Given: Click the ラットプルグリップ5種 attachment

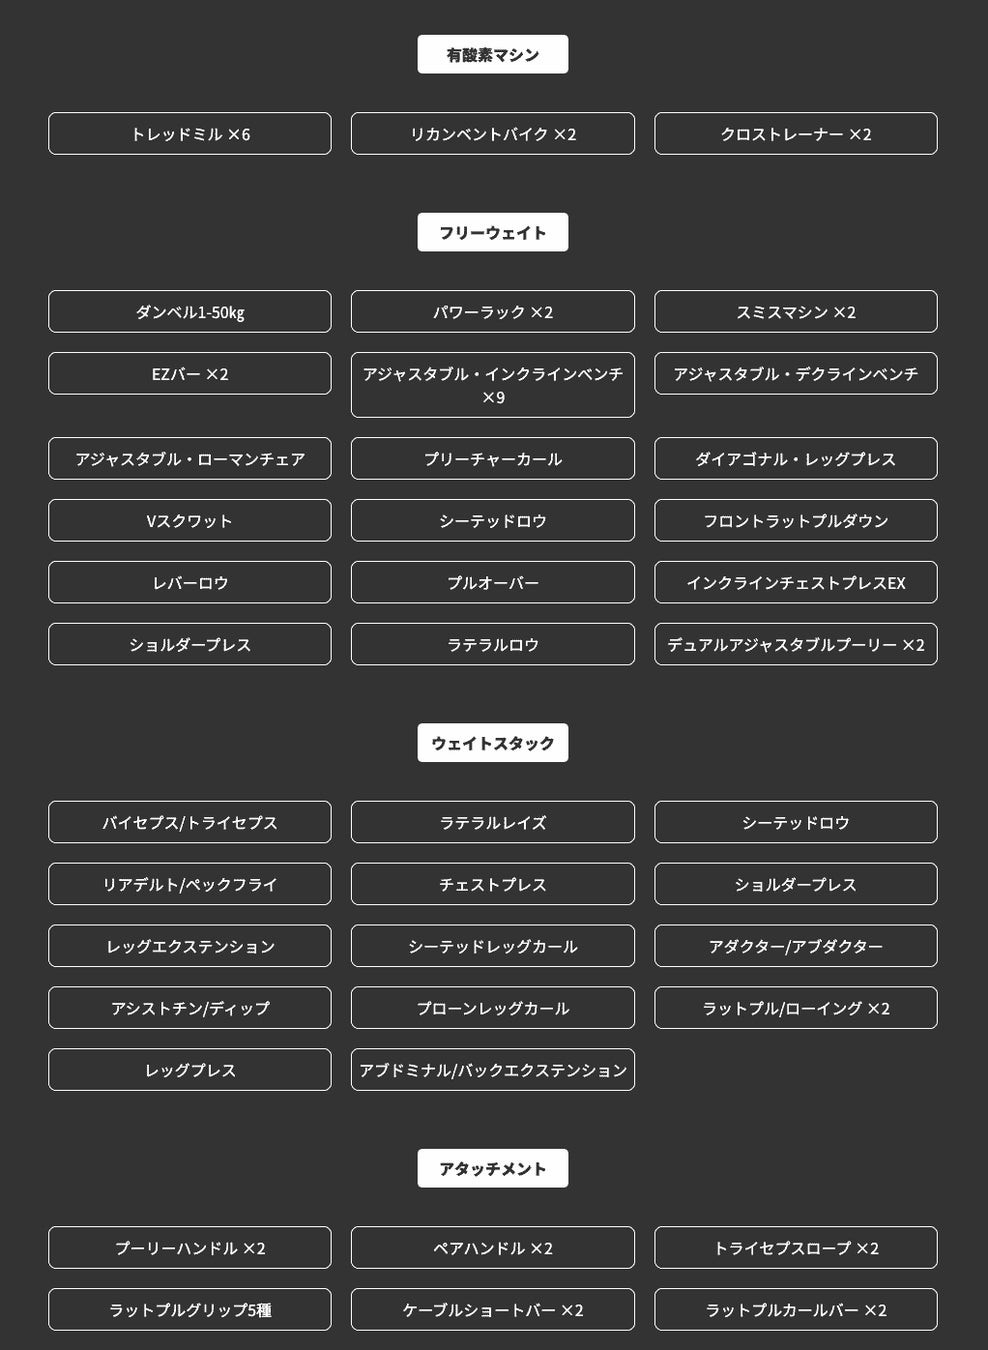Looking at the screenshot, I should (190, 1310).
